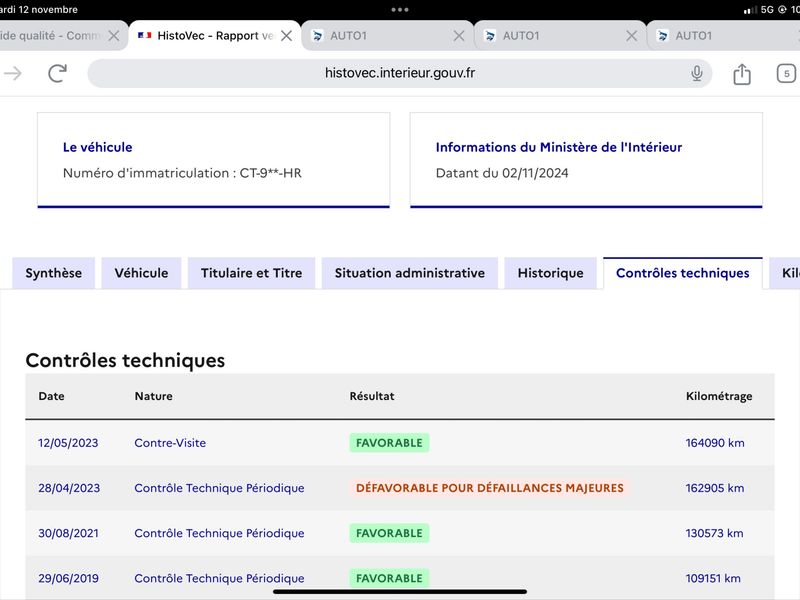This screenshot has width=800, height=600.
Task: Close the first AUTO1 tab
Action: 459,36
